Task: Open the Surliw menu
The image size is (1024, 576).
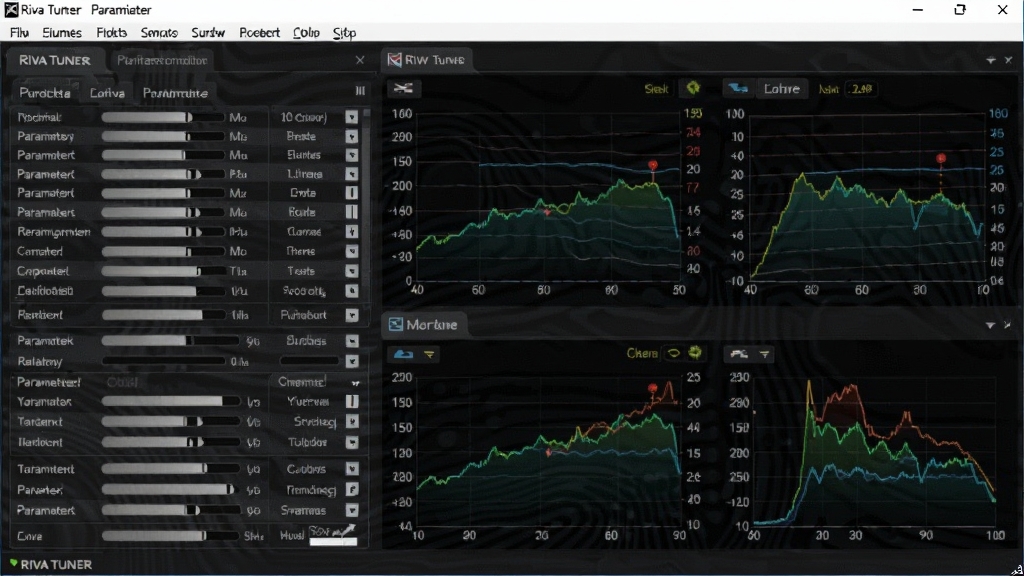Action: click(x=208, y=33)
